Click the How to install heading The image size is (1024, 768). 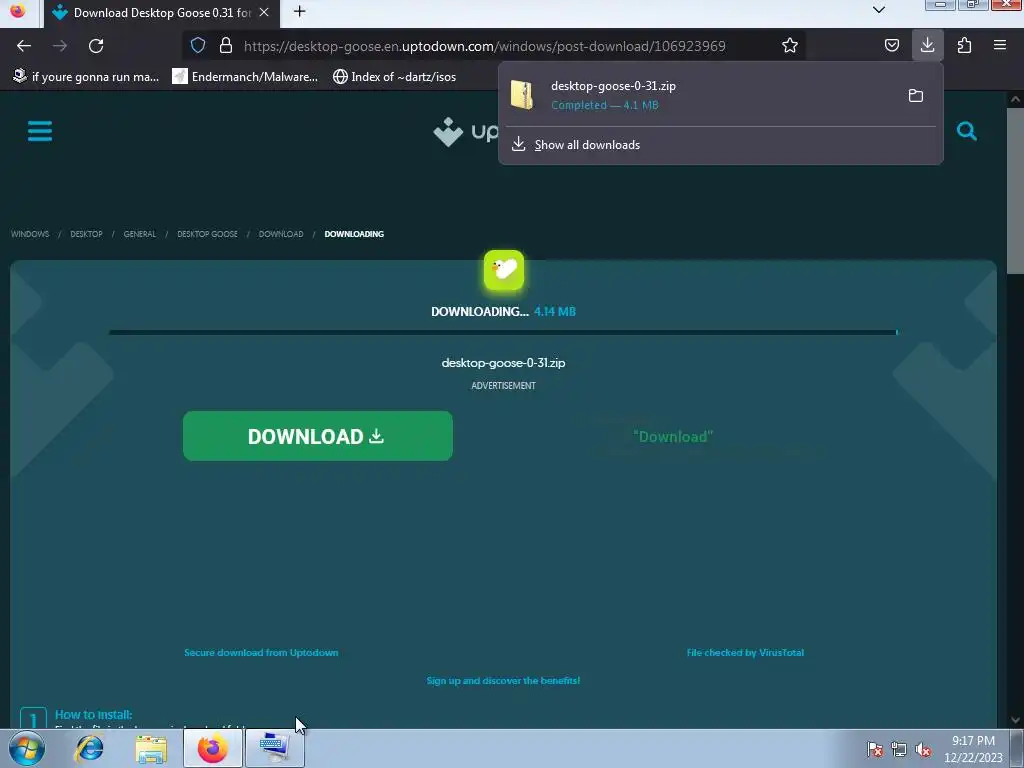[x=93, y=714]
